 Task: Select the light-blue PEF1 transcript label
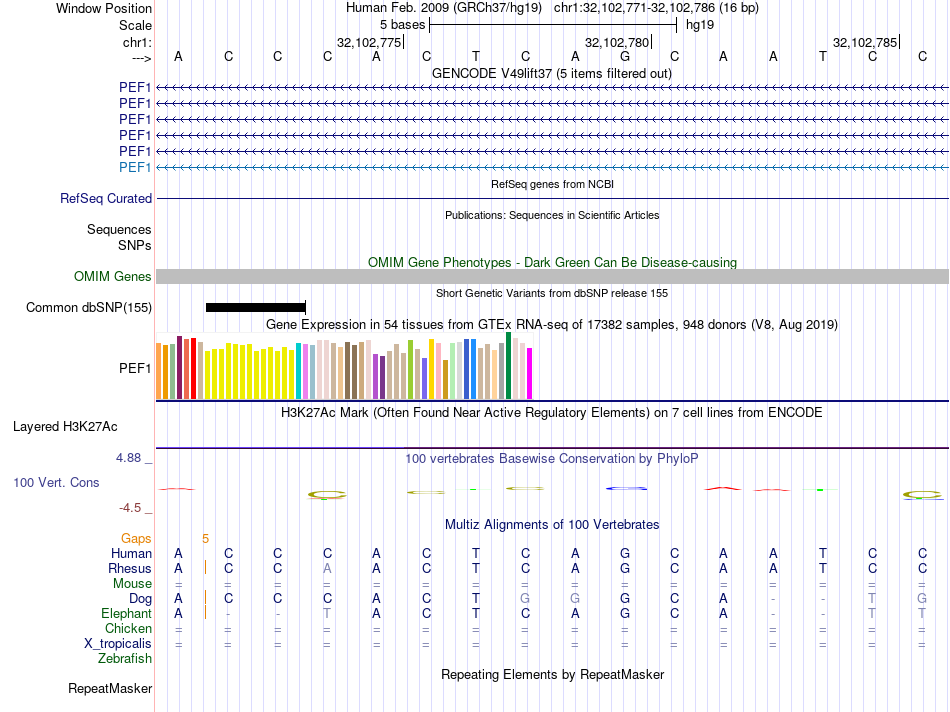[x=135, y=167]
